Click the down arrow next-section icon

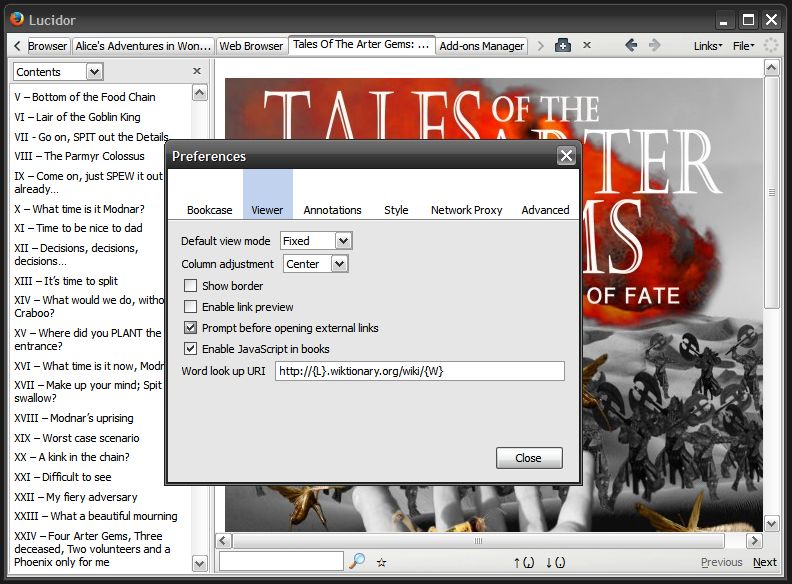coord(555,562)
